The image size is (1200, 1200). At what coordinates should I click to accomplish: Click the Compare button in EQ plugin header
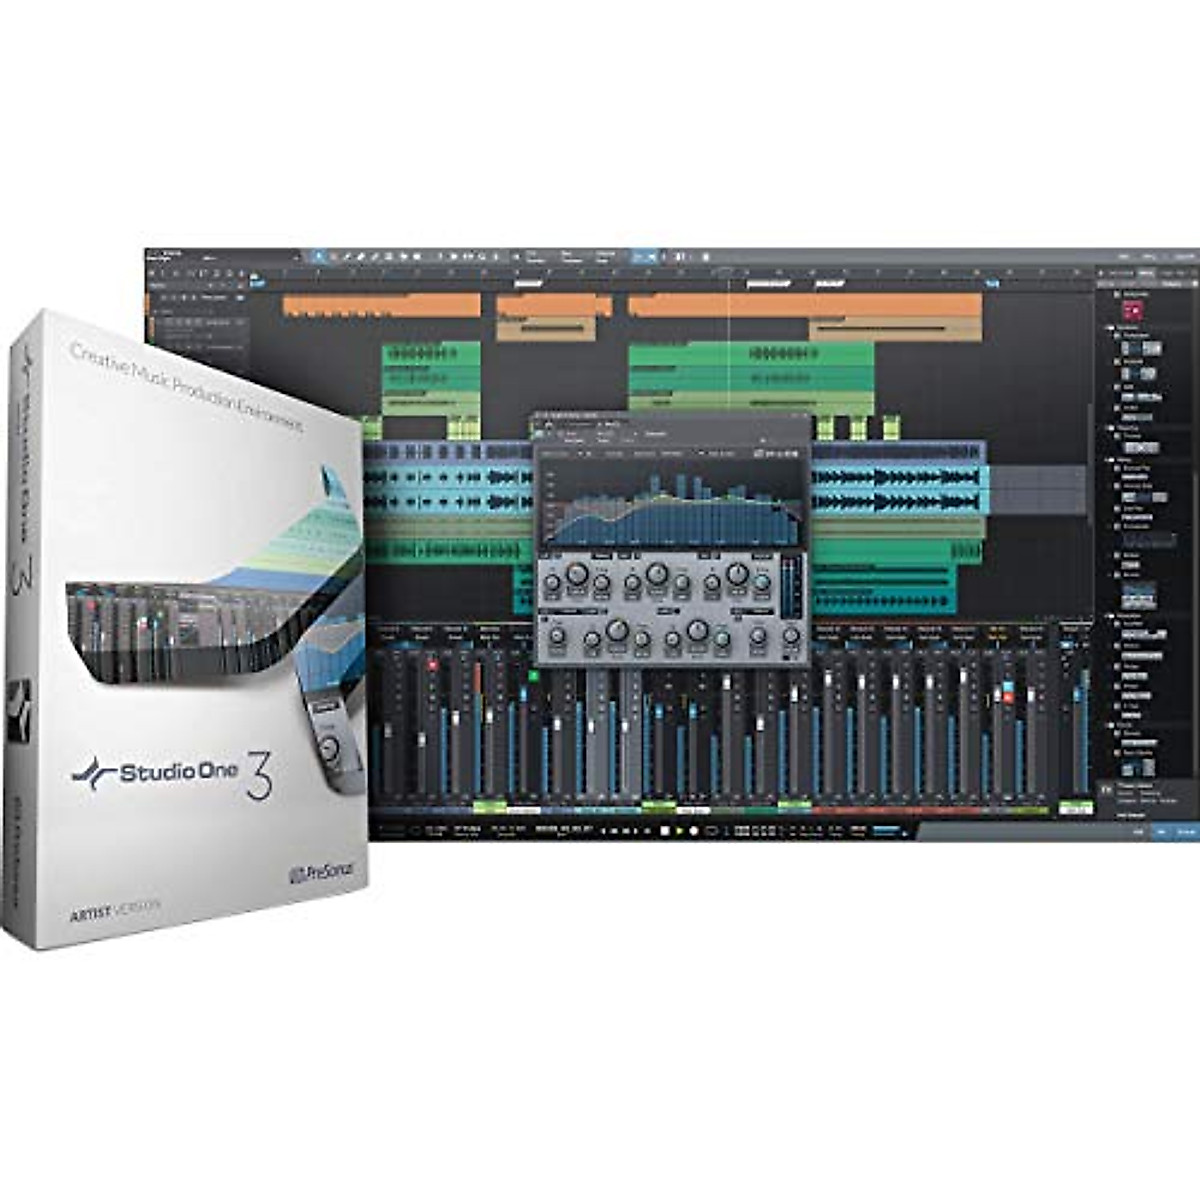[x=655, y=433]
